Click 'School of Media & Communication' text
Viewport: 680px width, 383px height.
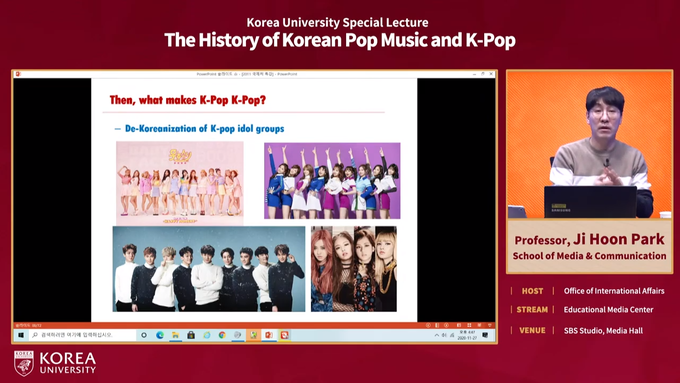[x=589, y=256]
